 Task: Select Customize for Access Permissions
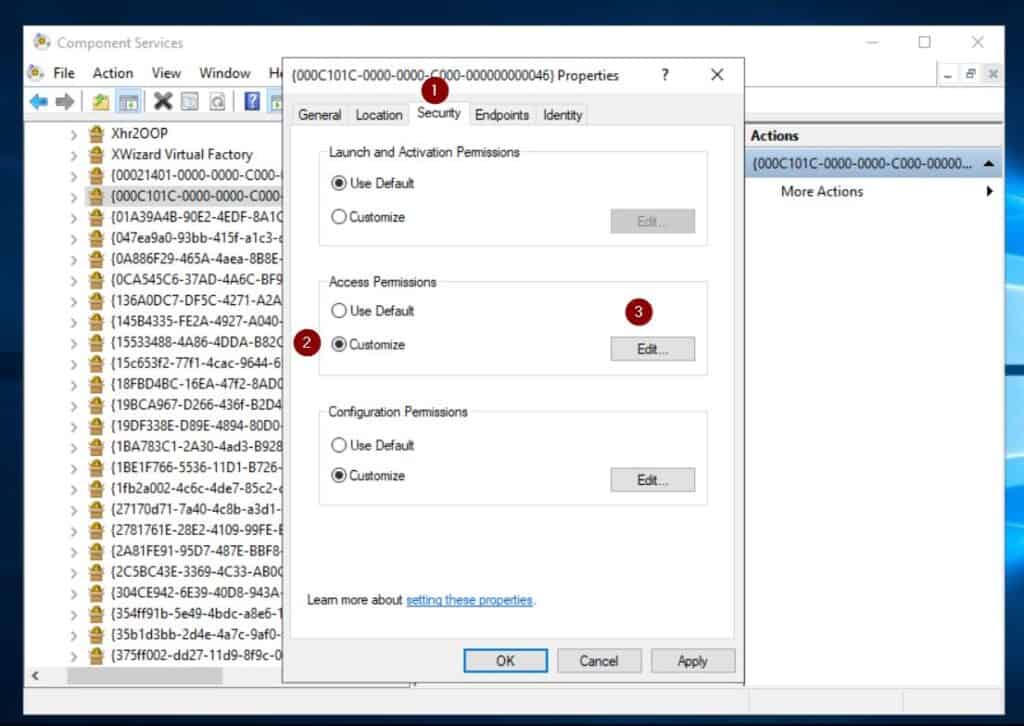pos(338,344)
